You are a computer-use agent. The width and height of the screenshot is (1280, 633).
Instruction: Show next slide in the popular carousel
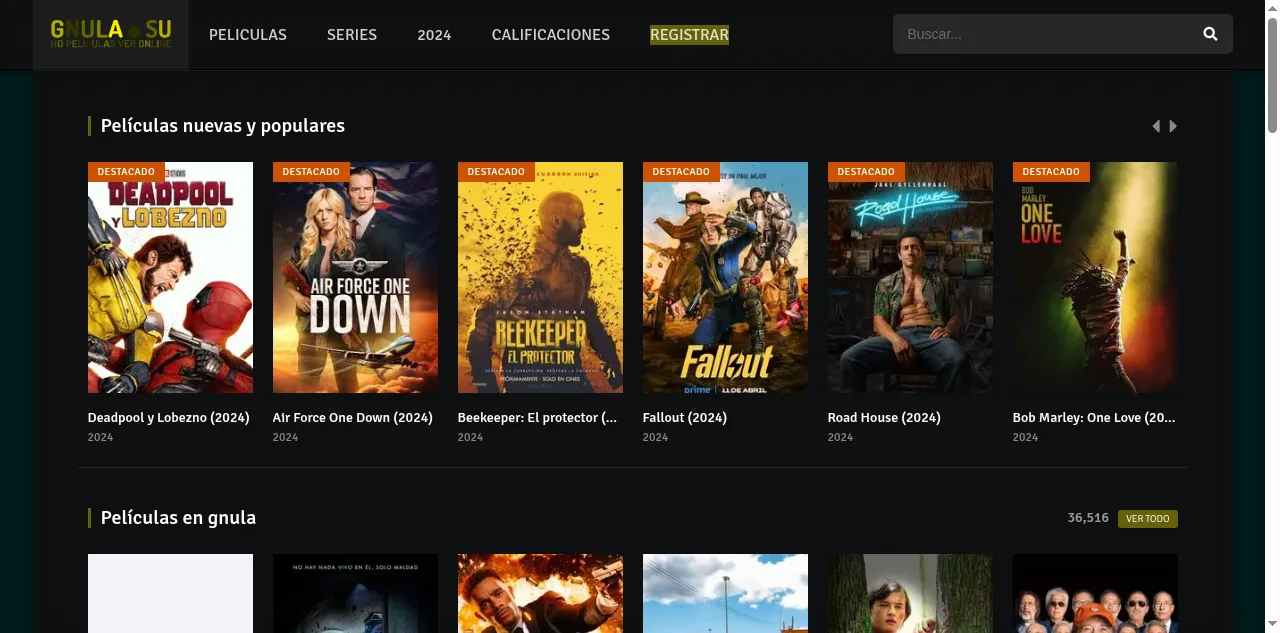(x=1173, y=126)
